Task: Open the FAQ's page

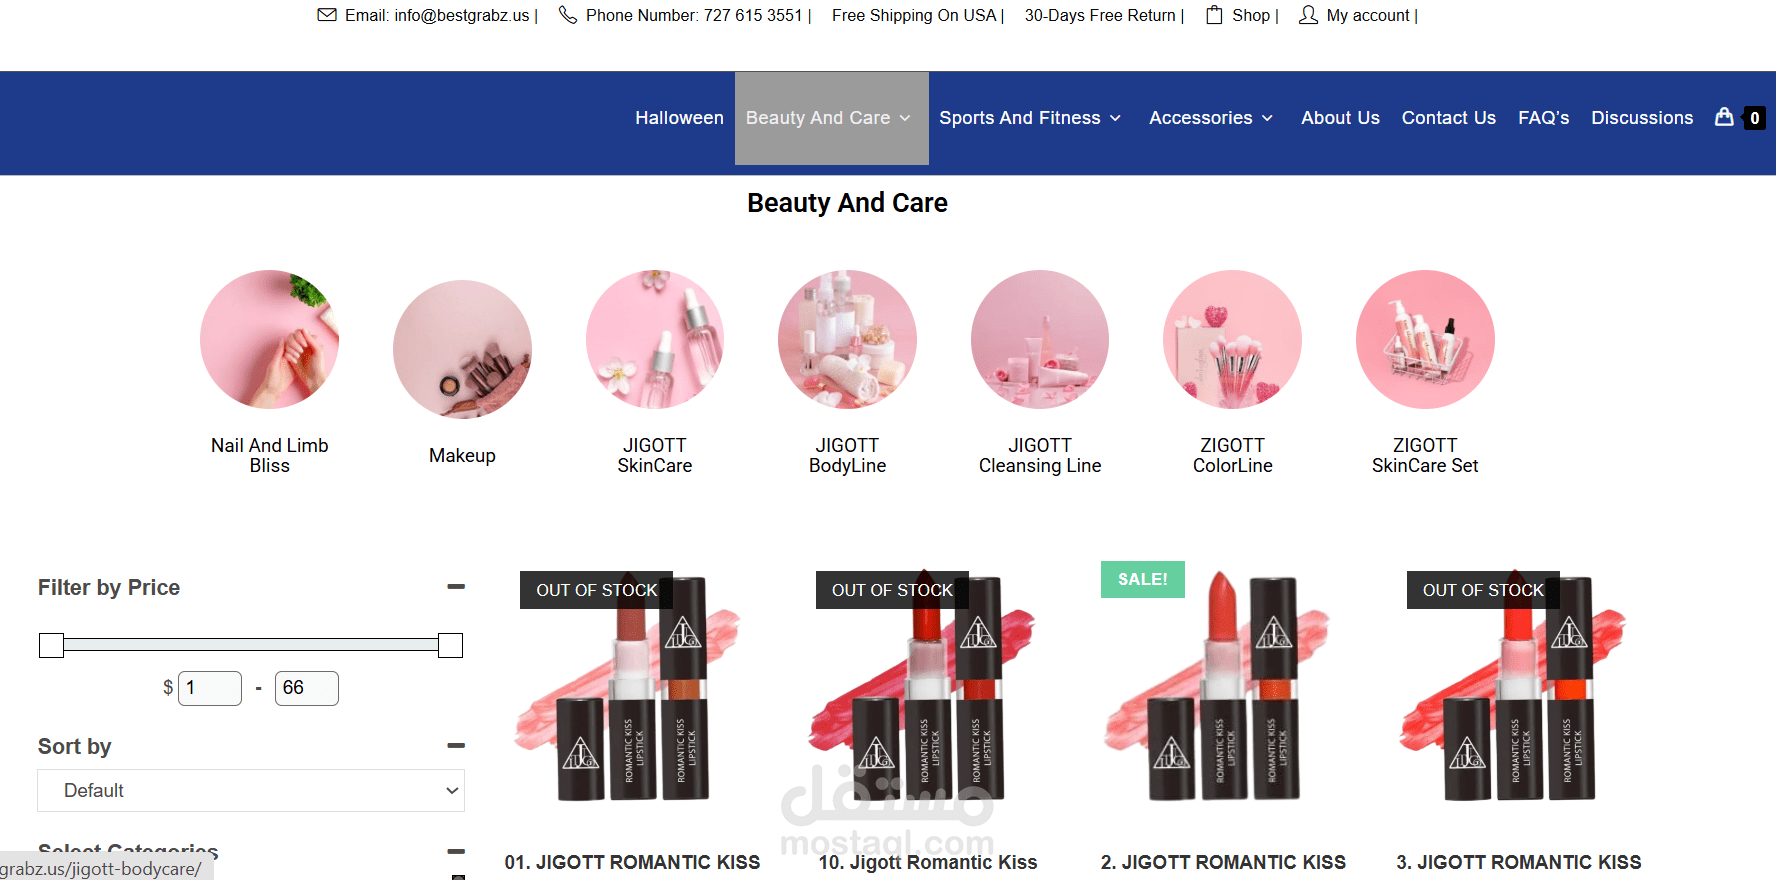Action: coord(1543,118)
